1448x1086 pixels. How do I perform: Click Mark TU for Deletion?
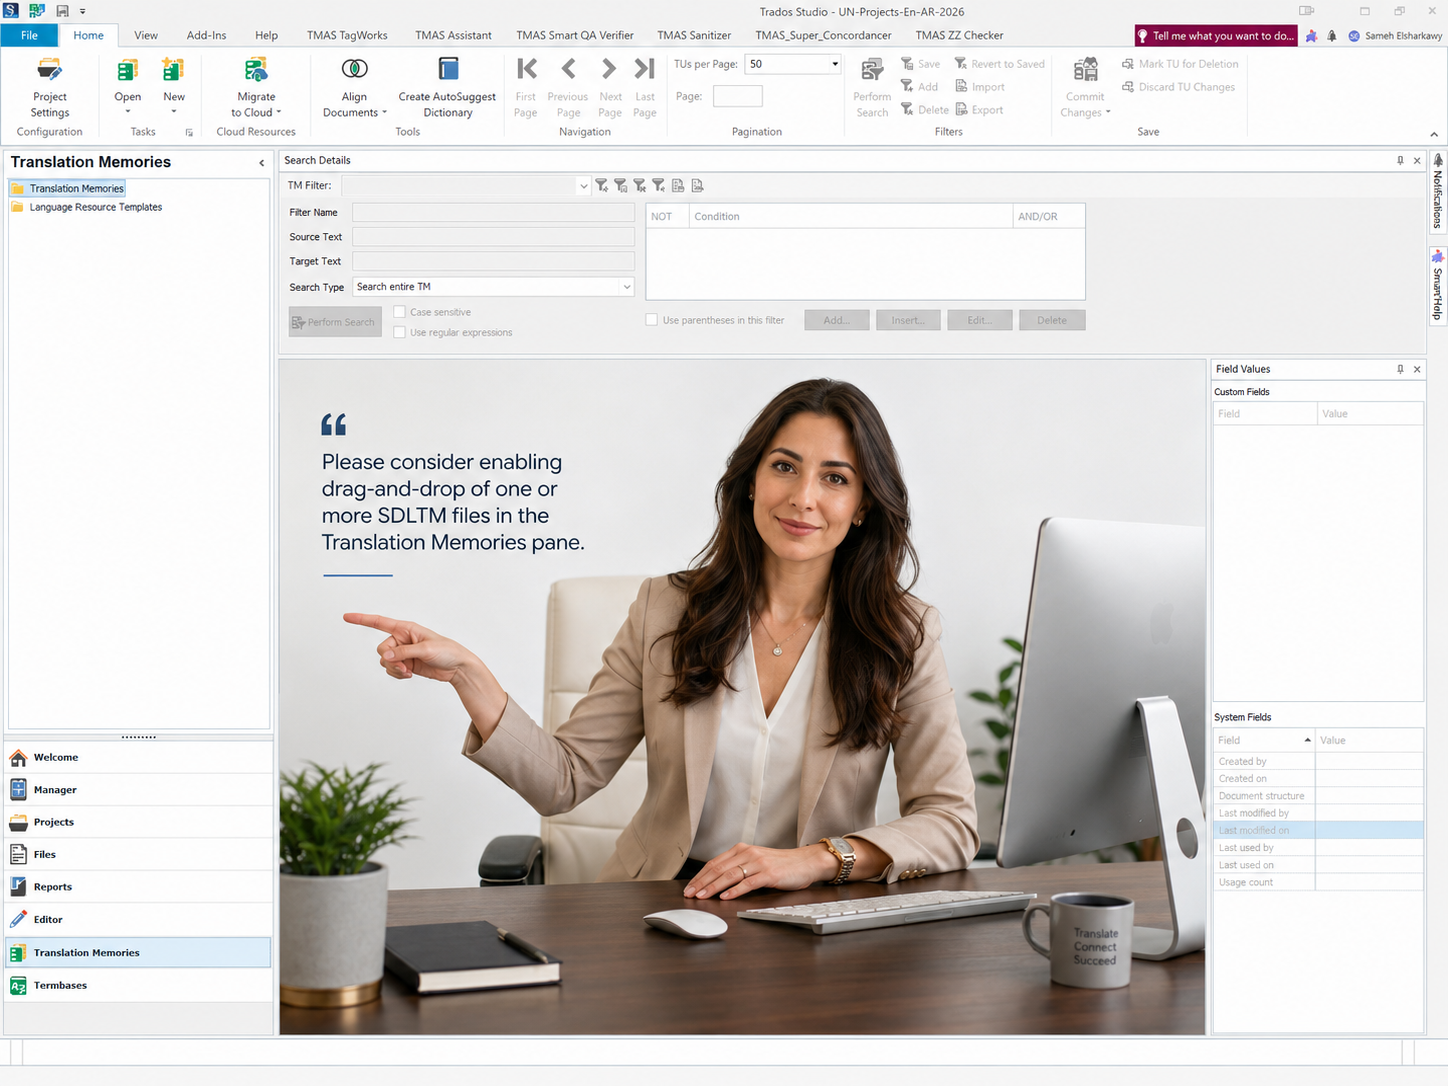1180,64
